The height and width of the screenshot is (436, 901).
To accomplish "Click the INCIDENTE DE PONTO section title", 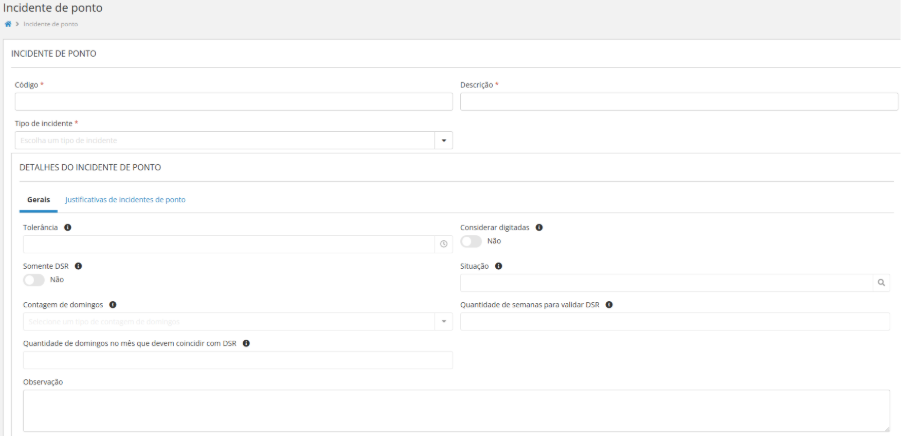I will [54, 54].
